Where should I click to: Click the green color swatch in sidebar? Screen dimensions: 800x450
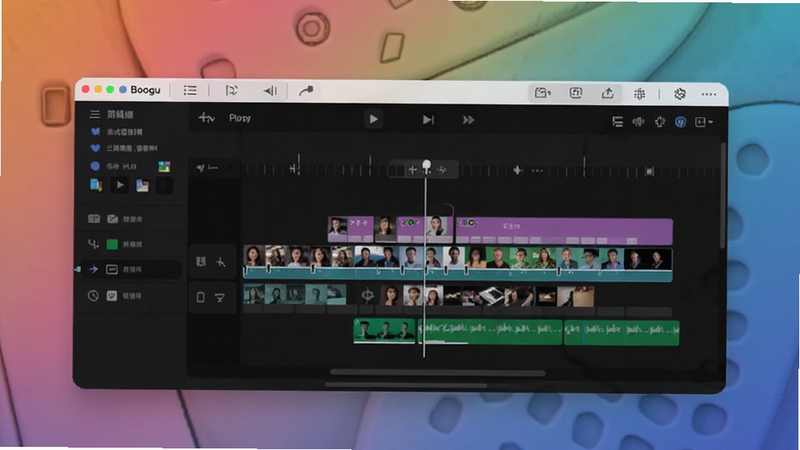pos(112,244)
